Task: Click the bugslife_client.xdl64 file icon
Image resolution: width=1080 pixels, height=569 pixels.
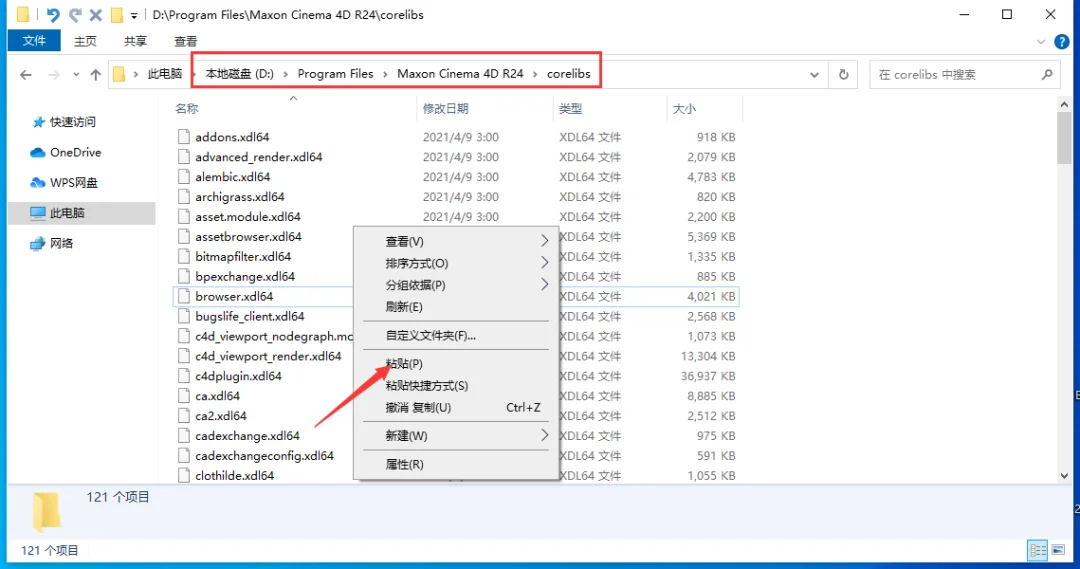Action: click(x=183, y=316)
